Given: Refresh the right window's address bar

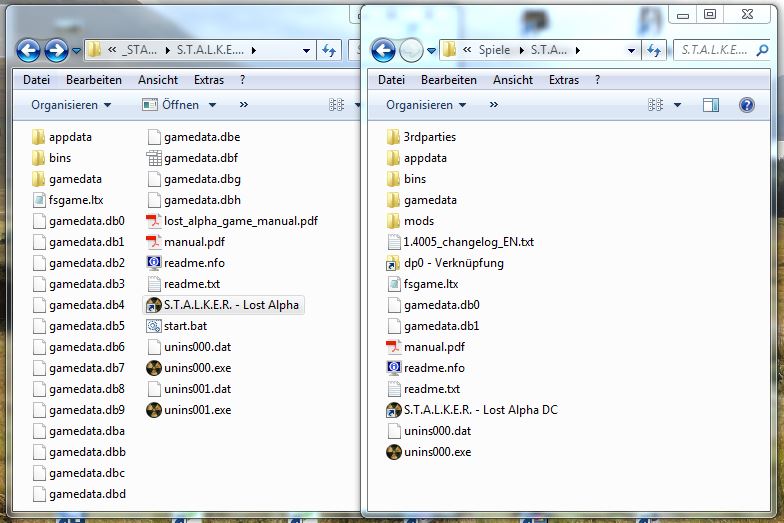Looking at the screenshot, I should tap(654, 50).
